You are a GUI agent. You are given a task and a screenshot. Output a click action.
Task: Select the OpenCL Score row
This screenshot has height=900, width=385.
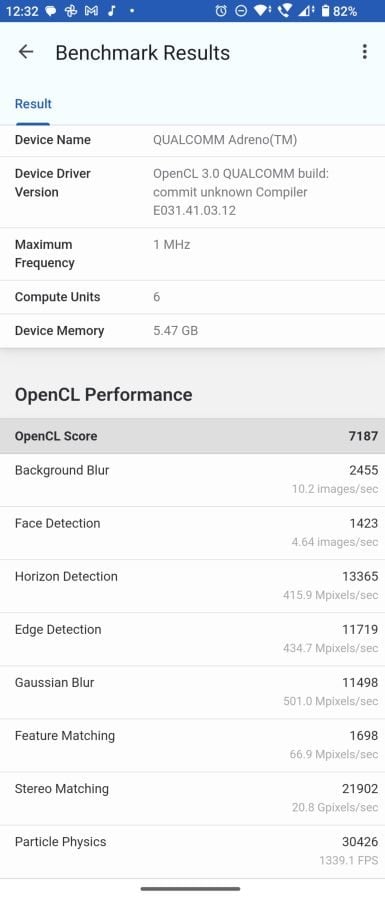click(x=192, y=436)
